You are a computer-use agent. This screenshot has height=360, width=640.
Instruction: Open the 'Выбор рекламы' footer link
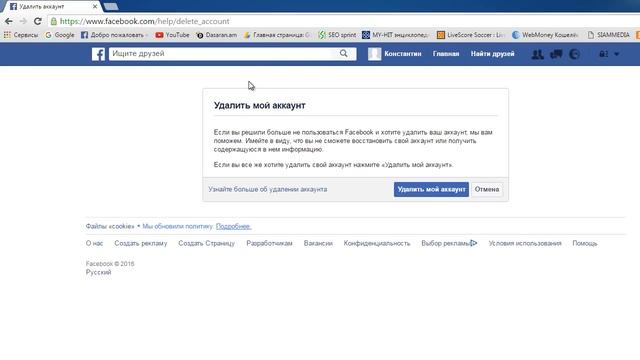[x=445, y=243]
